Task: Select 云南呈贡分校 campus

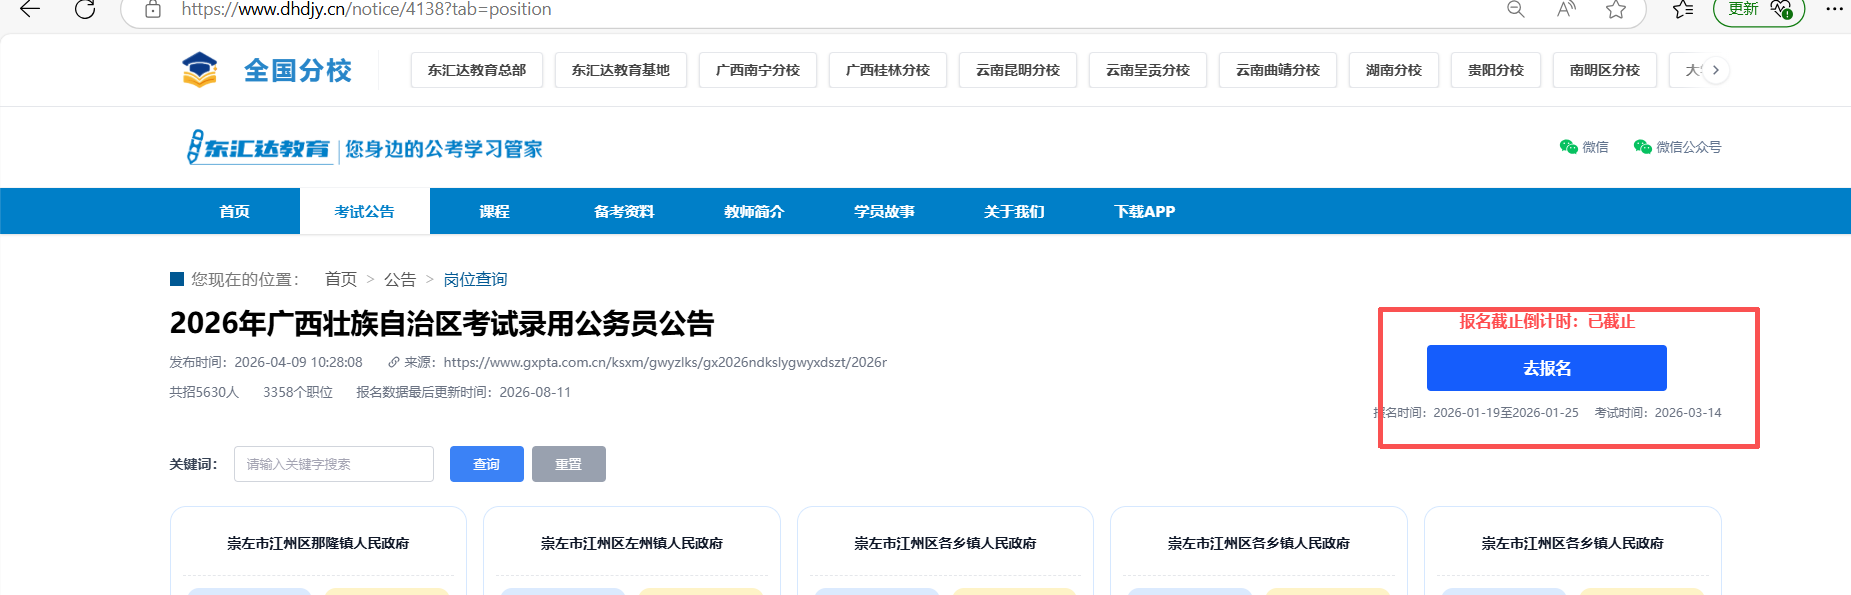Action: pos(1148,70)
